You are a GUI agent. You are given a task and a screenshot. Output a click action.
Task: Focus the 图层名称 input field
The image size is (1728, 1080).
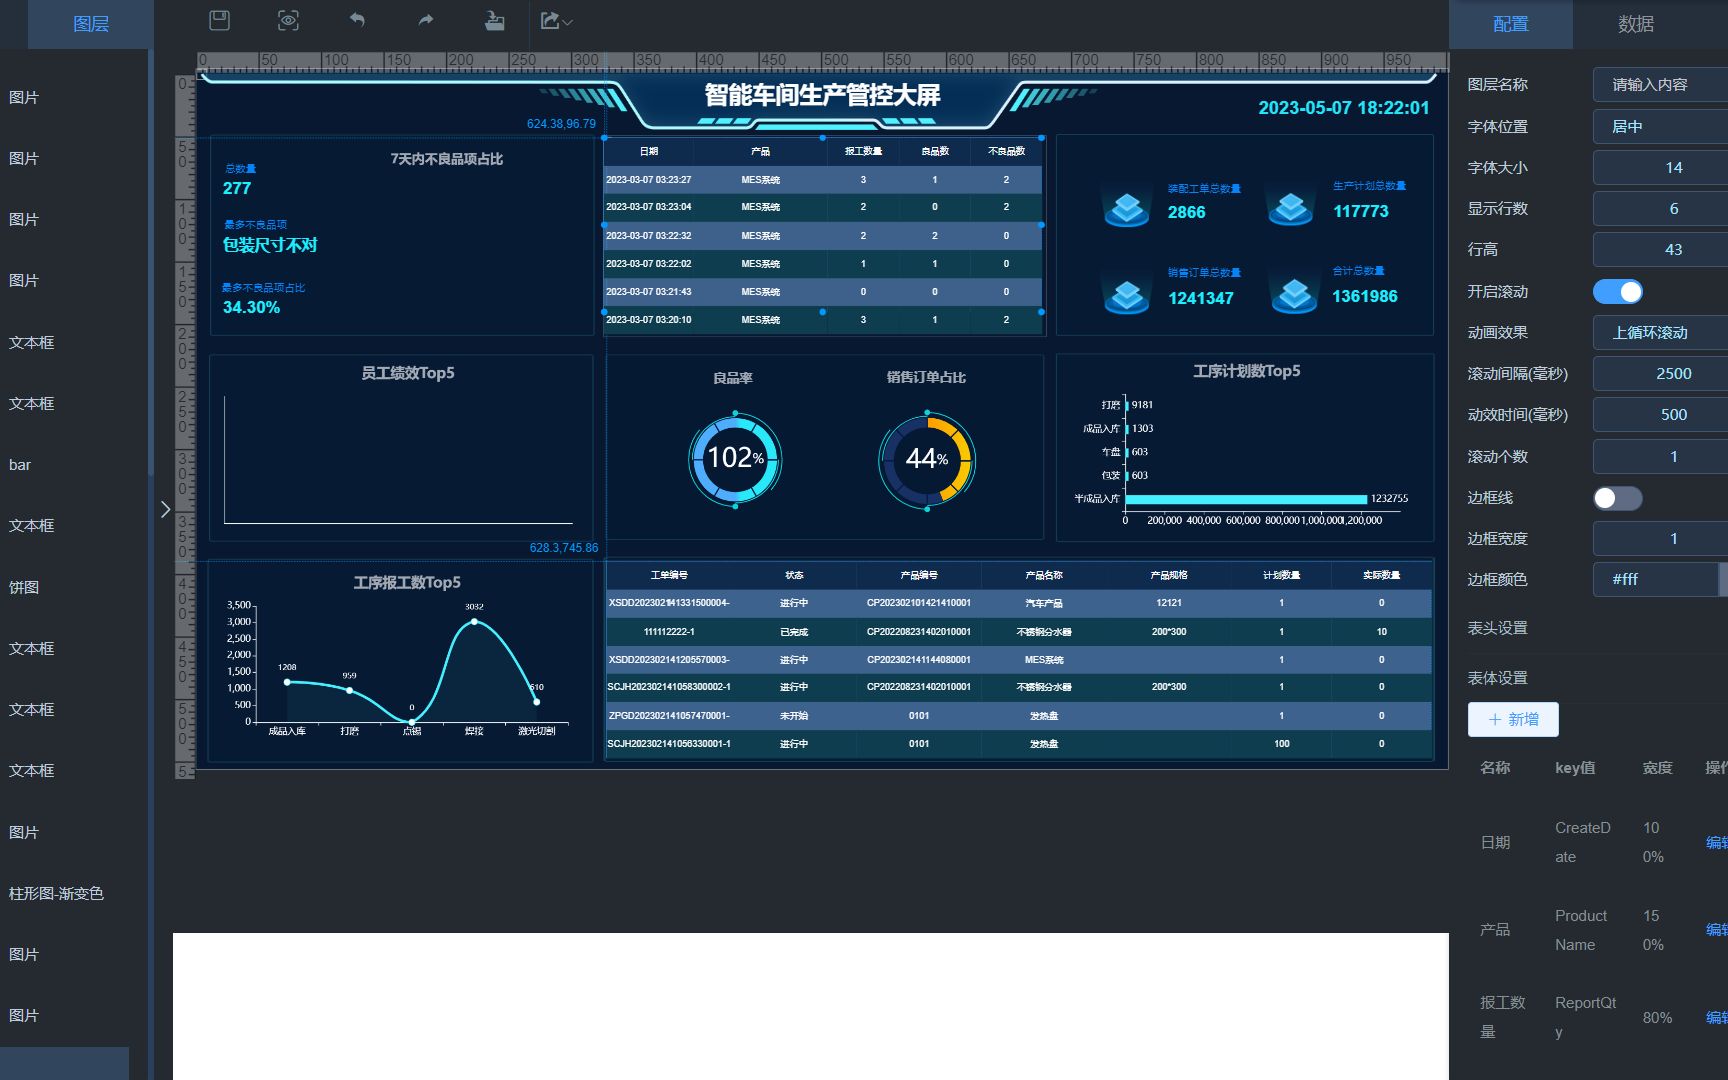tap(1660, 85)
